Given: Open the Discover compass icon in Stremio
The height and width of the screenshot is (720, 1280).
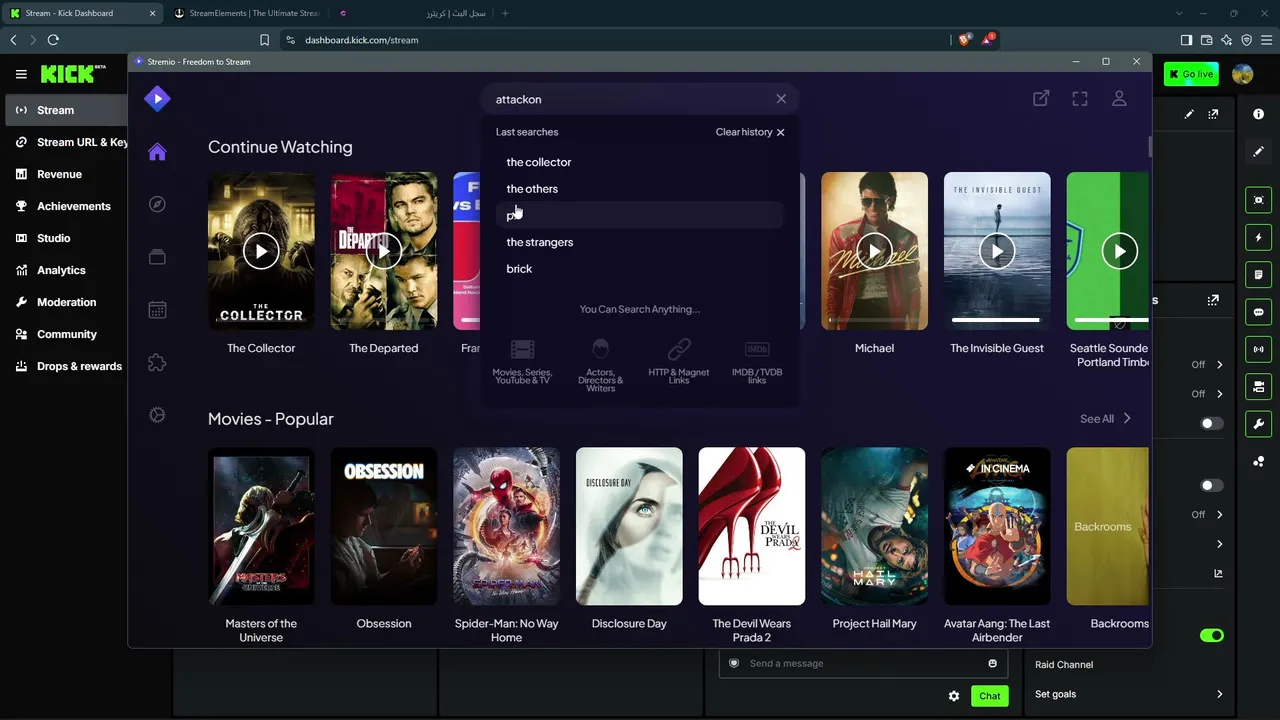Looking at the screenshot, I should 157,204.
